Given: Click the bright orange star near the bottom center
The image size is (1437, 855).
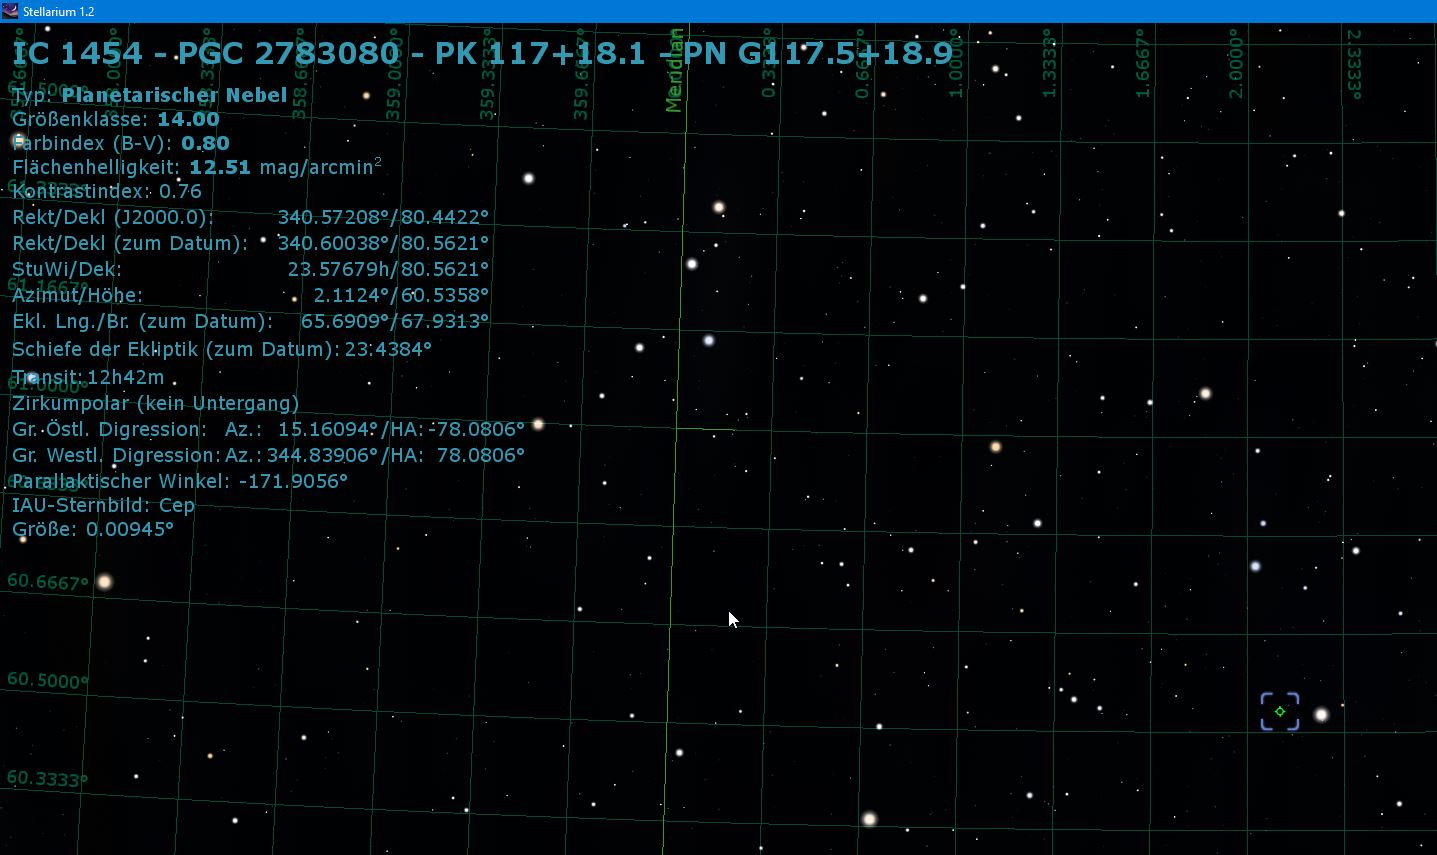Looking at the screenshot, I should click(870, 818).
